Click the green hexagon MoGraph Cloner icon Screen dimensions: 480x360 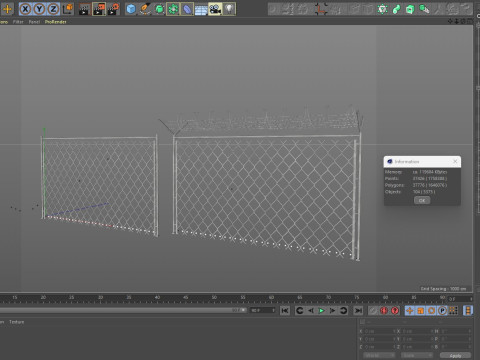tap(382, 9)
